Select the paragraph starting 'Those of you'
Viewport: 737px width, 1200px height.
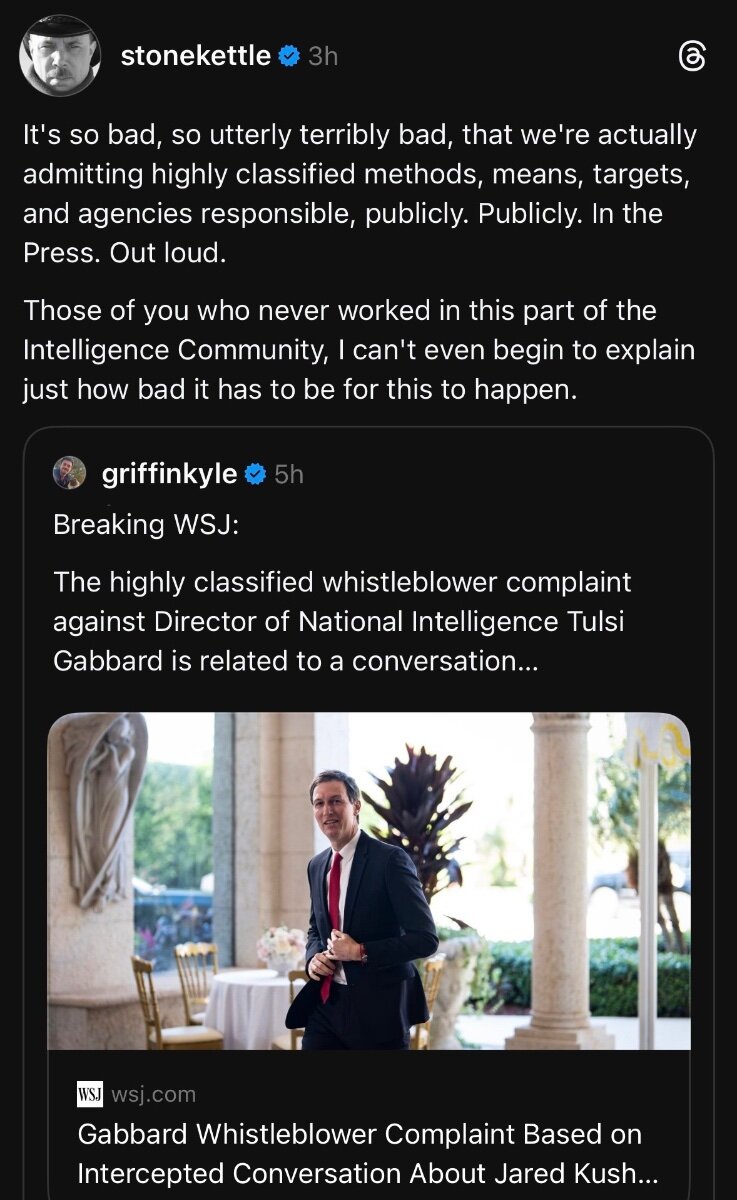(358, 350)
